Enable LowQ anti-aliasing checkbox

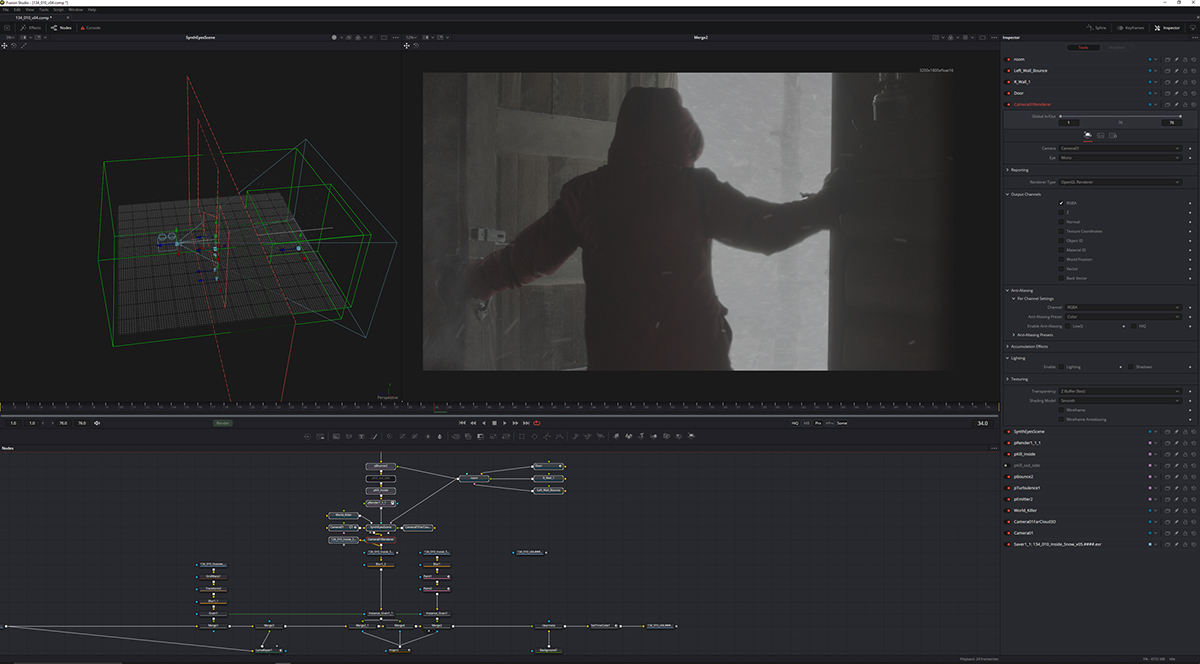1067,326
